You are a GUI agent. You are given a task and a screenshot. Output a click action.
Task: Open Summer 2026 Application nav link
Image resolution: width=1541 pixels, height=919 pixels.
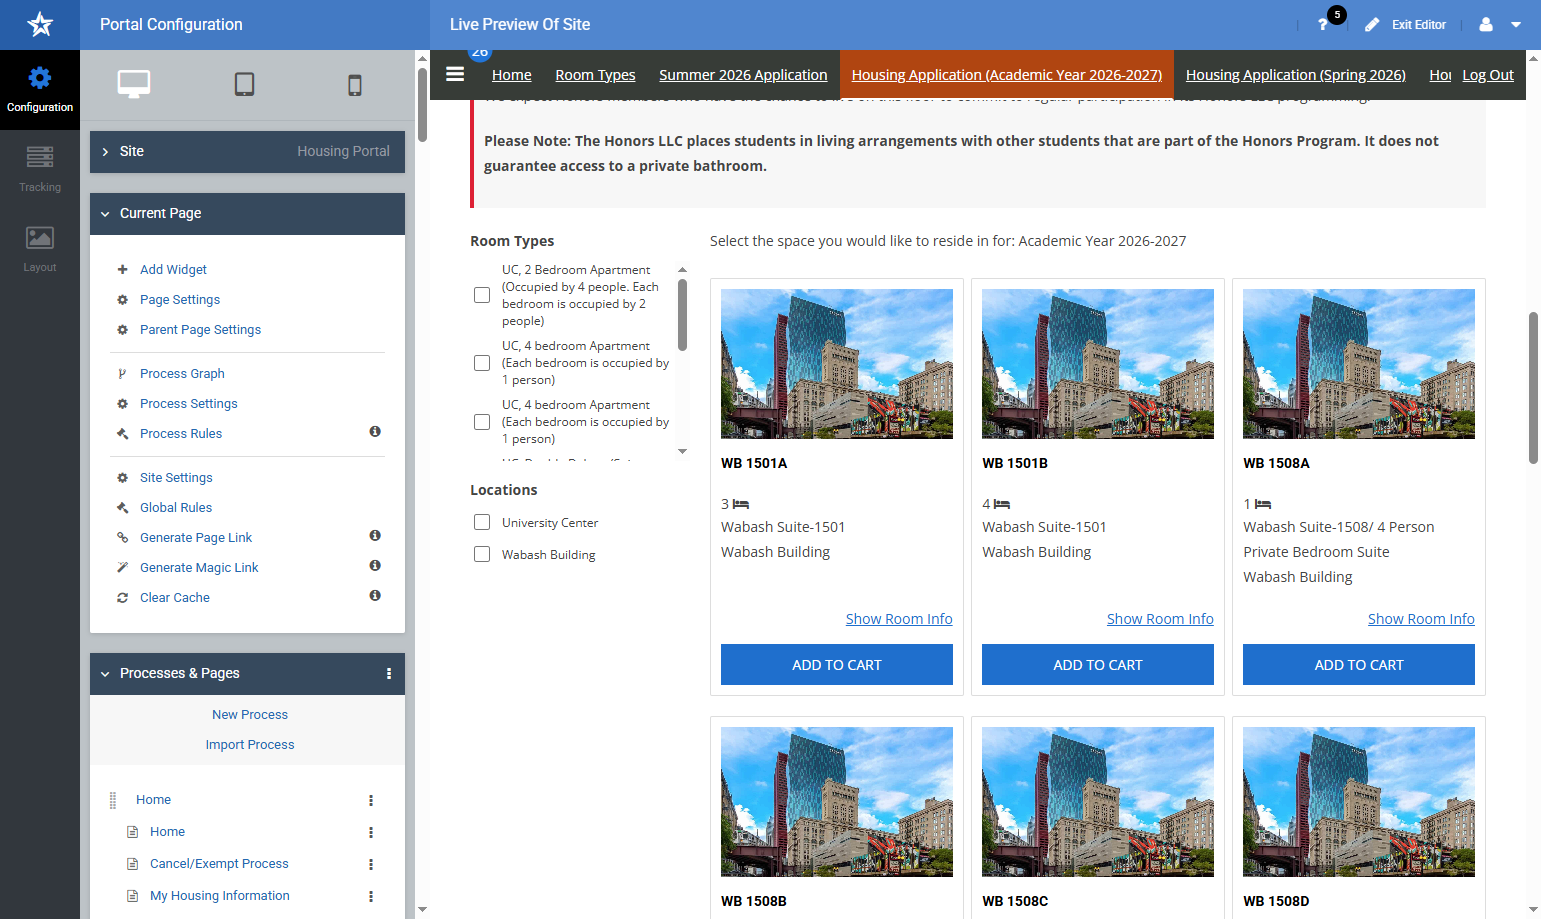pos(743,75)
